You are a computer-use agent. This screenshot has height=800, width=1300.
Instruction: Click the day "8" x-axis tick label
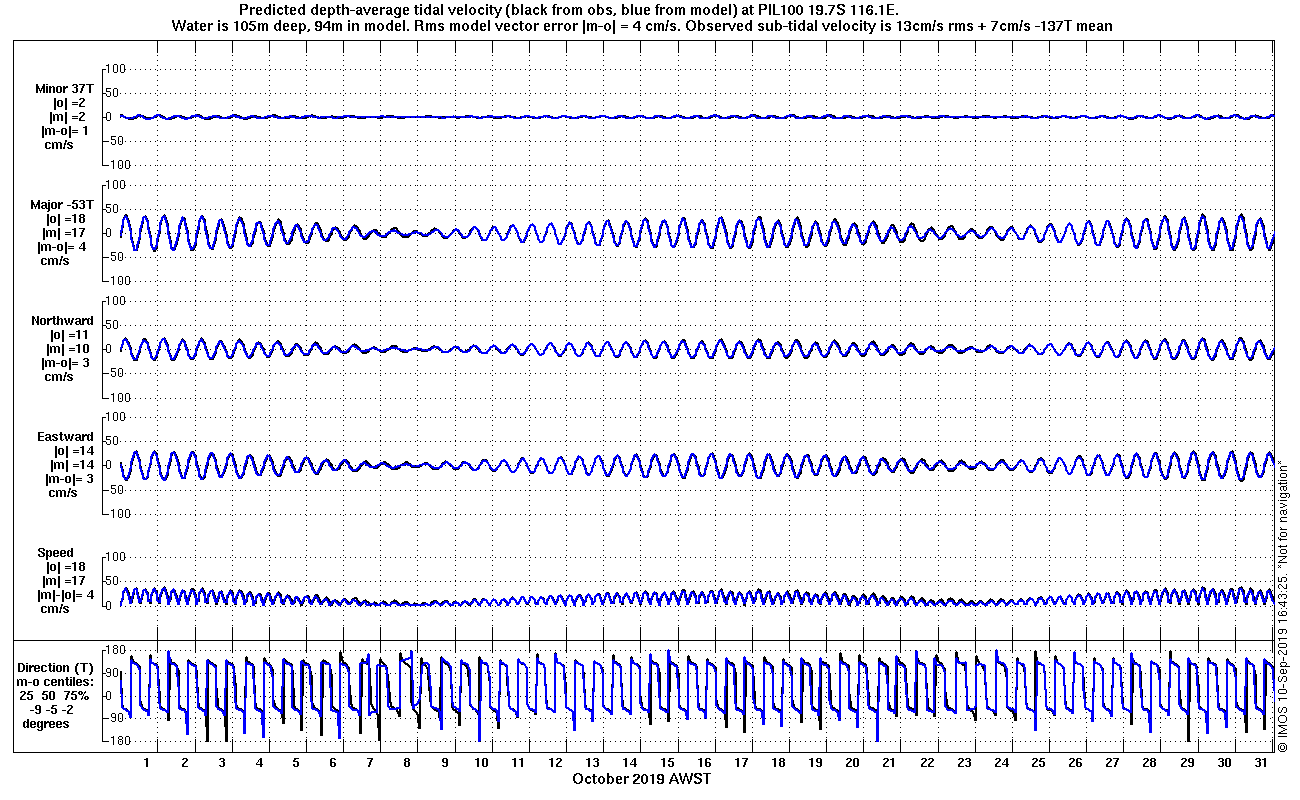pyautogui.click(x=407, y=762)
